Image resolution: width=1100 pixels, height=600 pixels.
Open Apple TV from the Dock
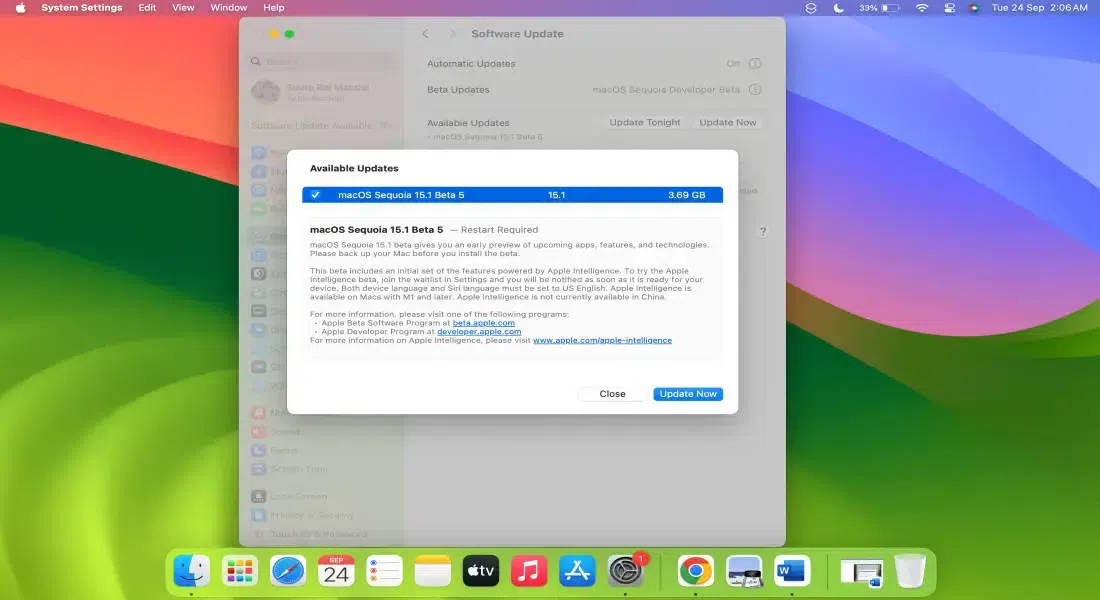tap(481, 571)
